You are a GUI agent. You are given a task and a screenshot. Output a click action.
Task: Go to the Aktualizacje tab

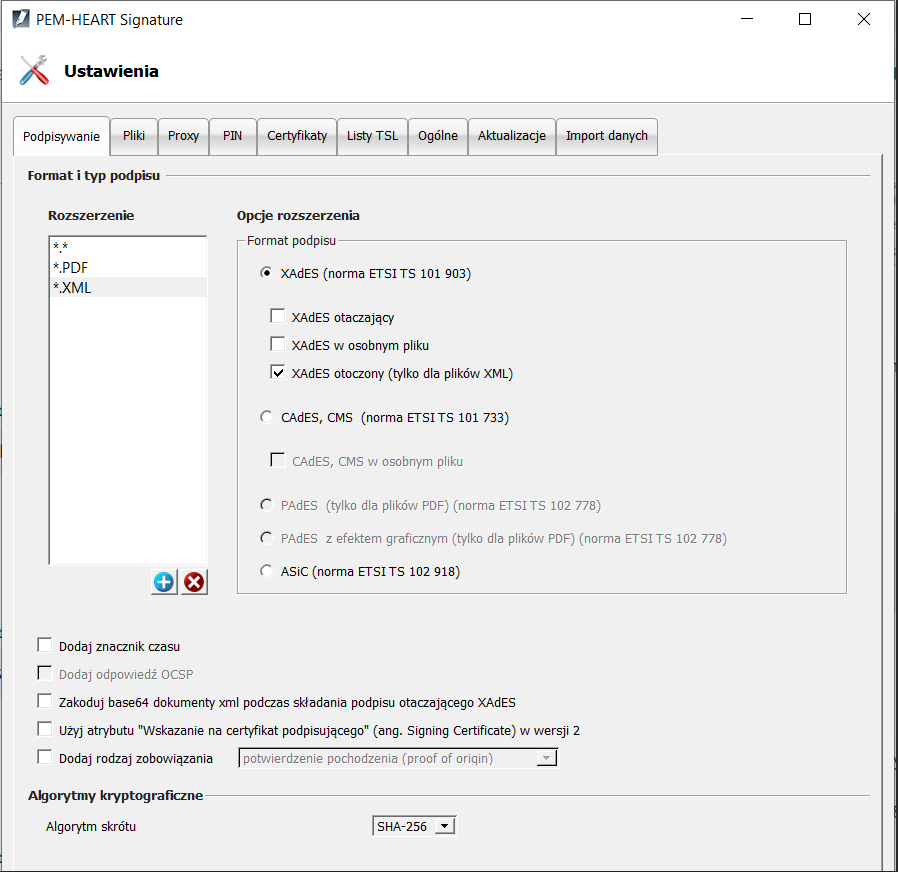[511, 136]
